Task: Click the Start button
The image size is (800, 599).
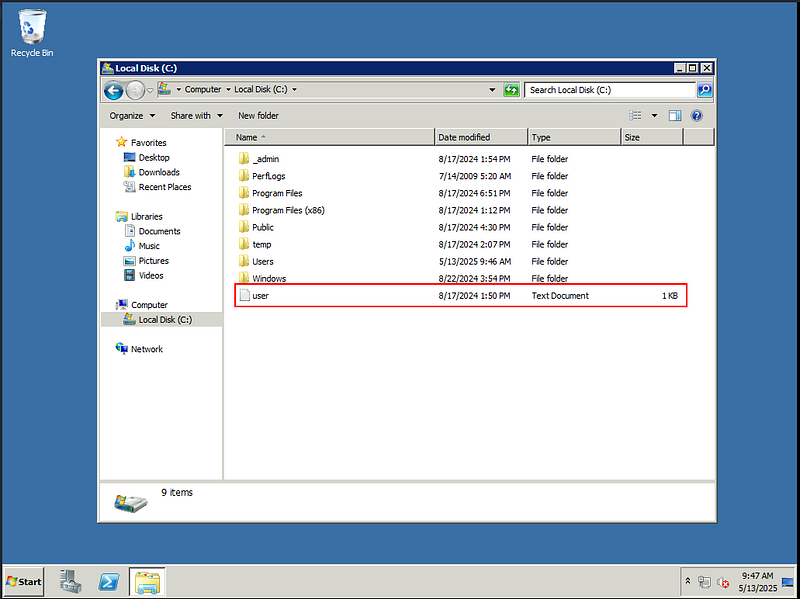Action: [25, 581]
